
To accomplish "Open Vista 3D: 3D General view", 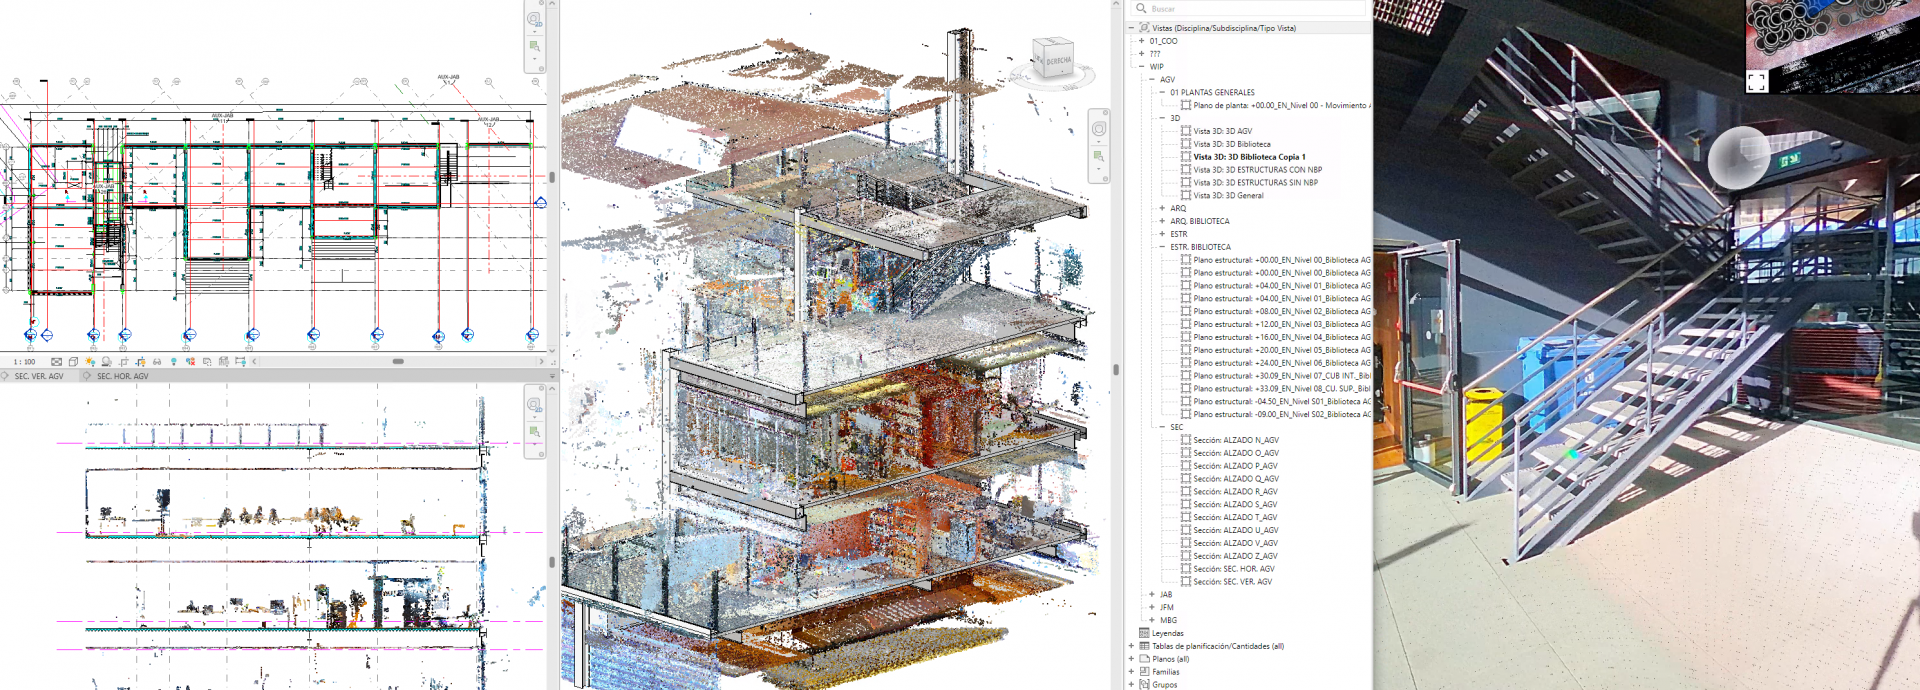I will [x=1228, y=196].
